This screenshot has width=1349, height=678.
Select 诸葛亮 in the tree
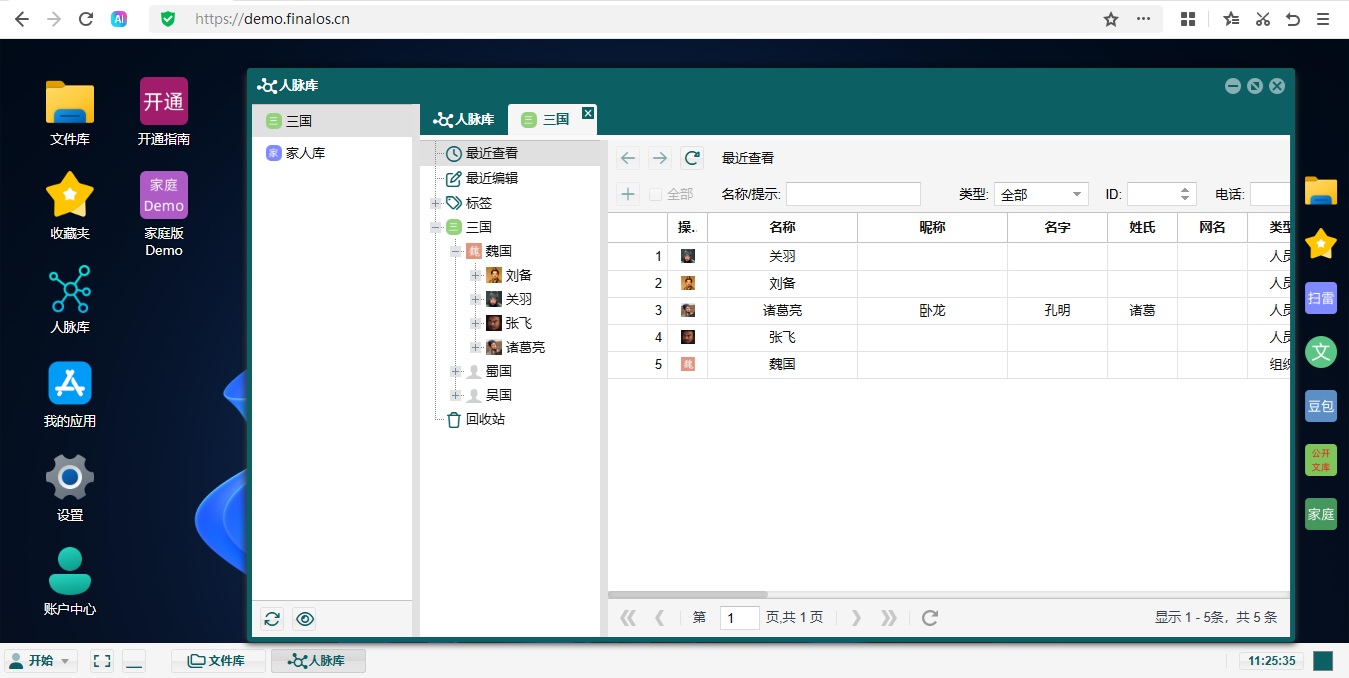pyautogui.click(x=525, y=347)
